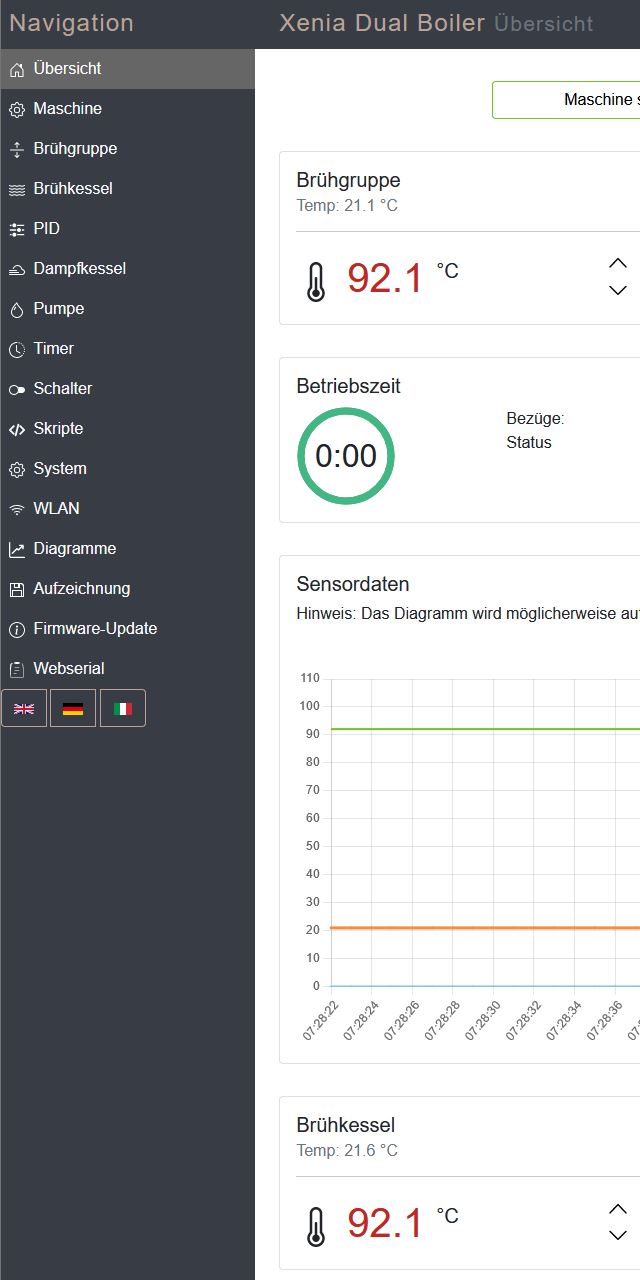The width and height of the screenshot is (640, 1280).
Task: Click the thermometer icon in Brühkessel card
Action: [316, 1227]
